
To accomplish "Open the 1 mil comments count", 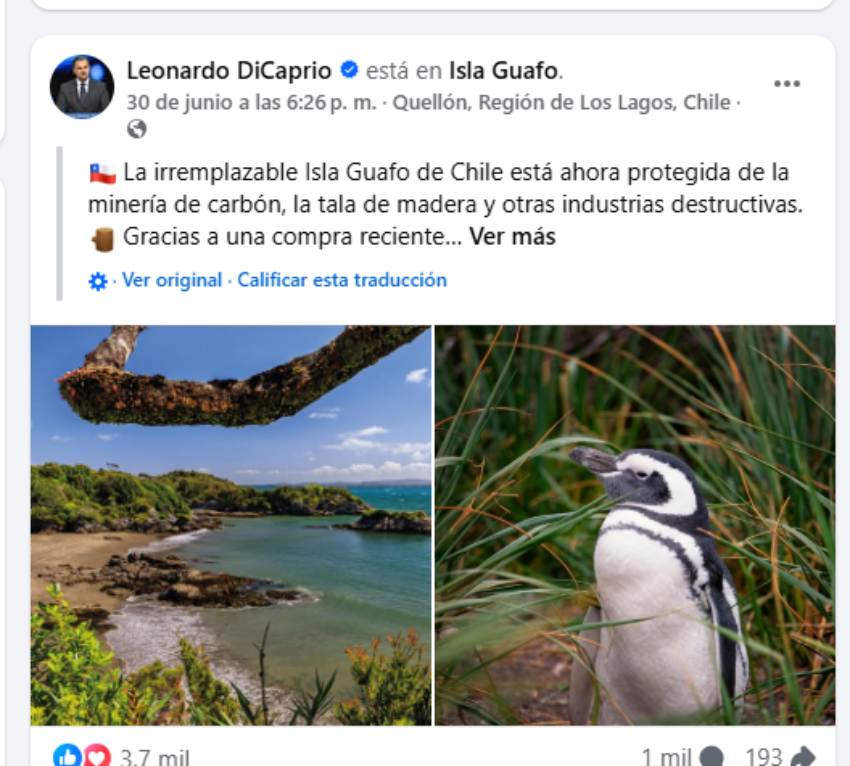I will [x=666, y=757].
